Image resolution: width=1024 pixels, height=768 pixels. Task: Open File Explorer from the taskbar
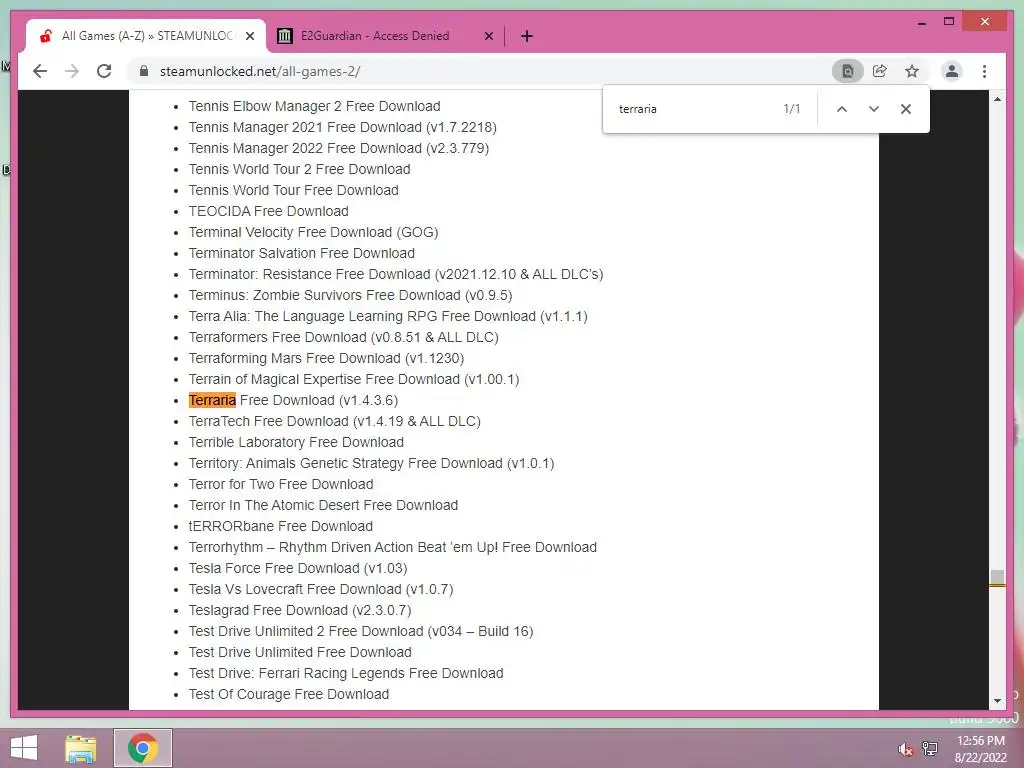pyautogui.click(x=81, y=748)
